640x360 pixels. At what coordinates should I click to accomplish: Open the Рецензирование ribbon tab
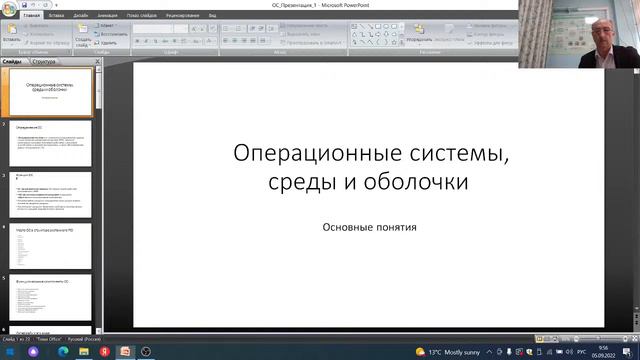pyautogui.click(x=182, y=16)
